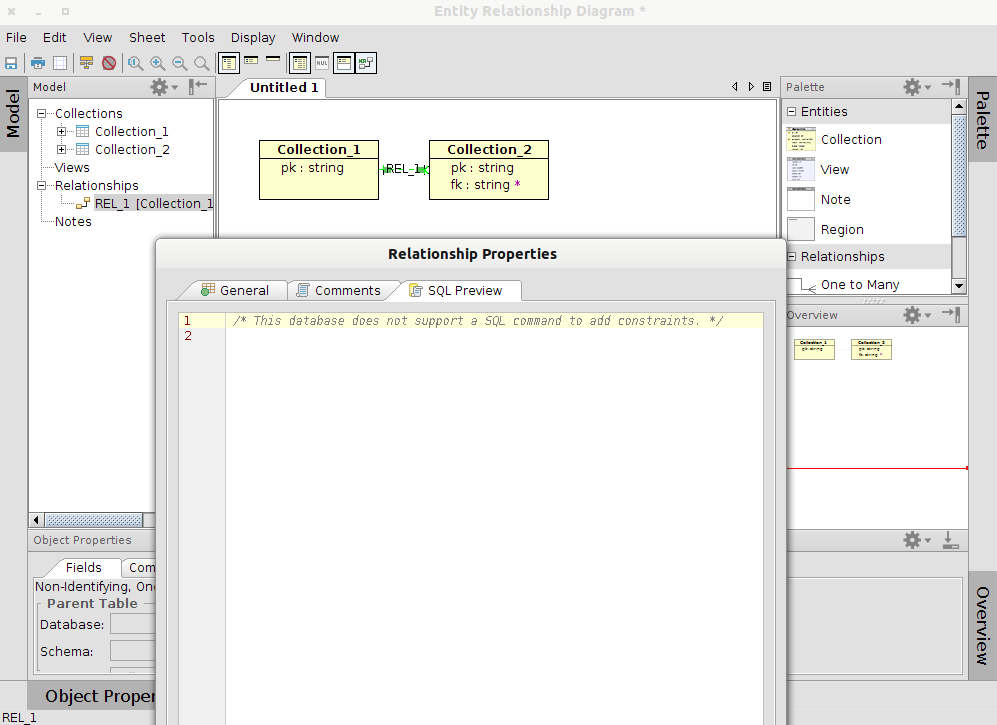
Task: Toggle entity-level display mode icon
Action: (273, 59)
